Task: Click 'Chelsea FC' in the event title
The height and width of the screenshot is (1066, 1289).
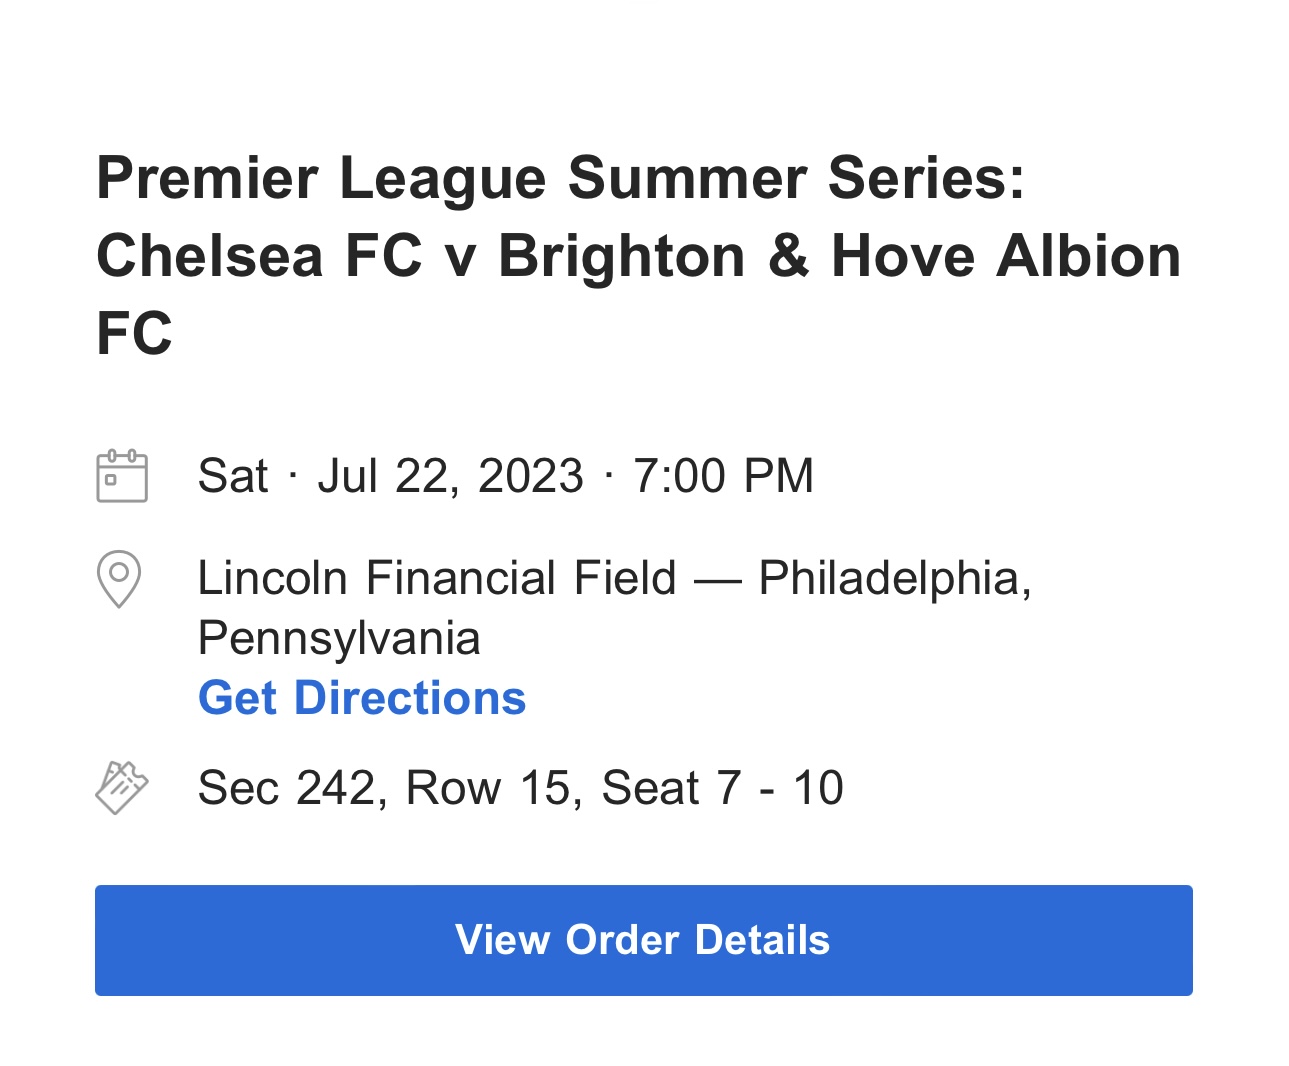Action: coord(260,256)
